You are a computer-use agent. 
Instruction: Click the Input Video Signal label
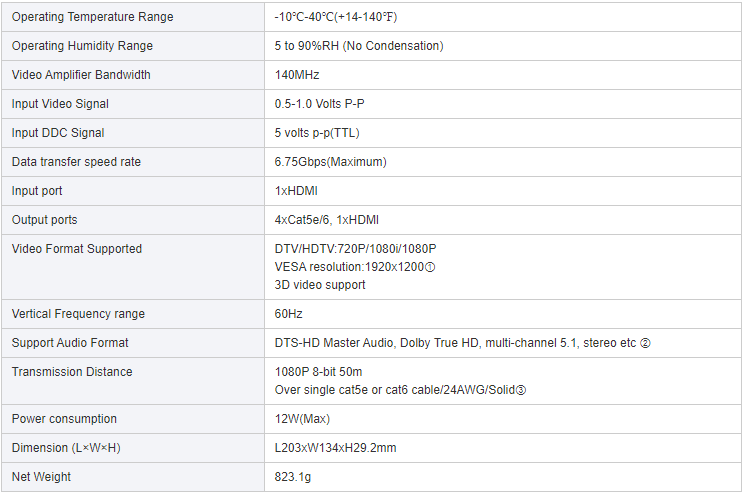[x=60, y=104]
